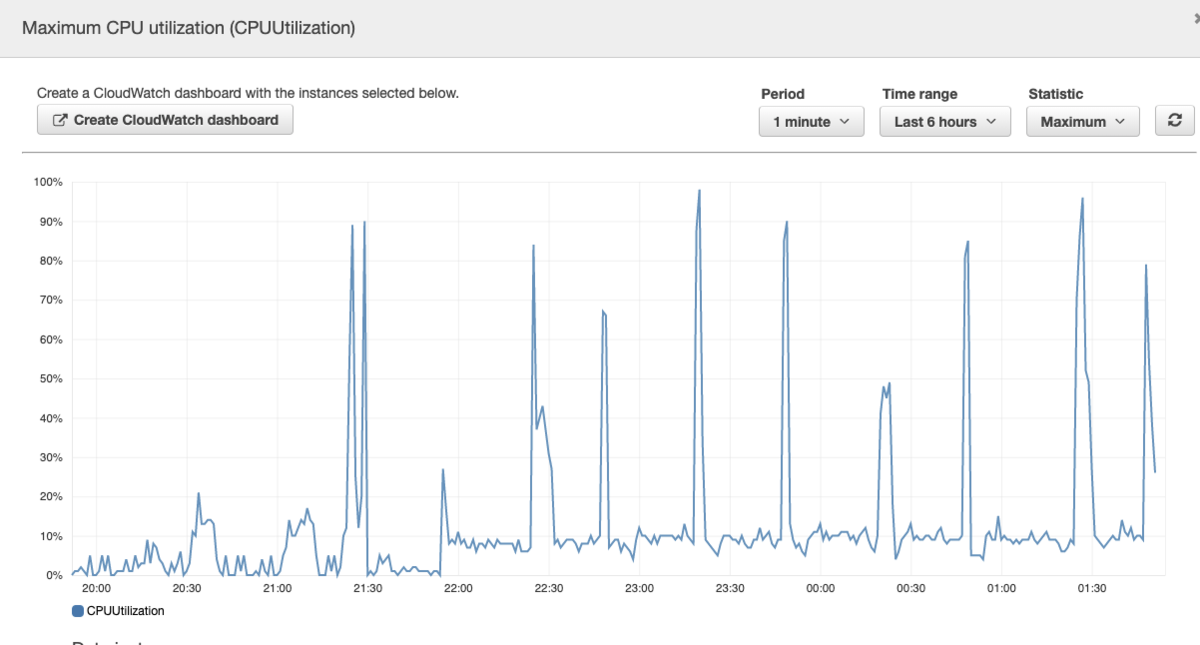Click the spike peak near 22:25
The width and height of the screenshot is (1200, 645).
point(533,245)
